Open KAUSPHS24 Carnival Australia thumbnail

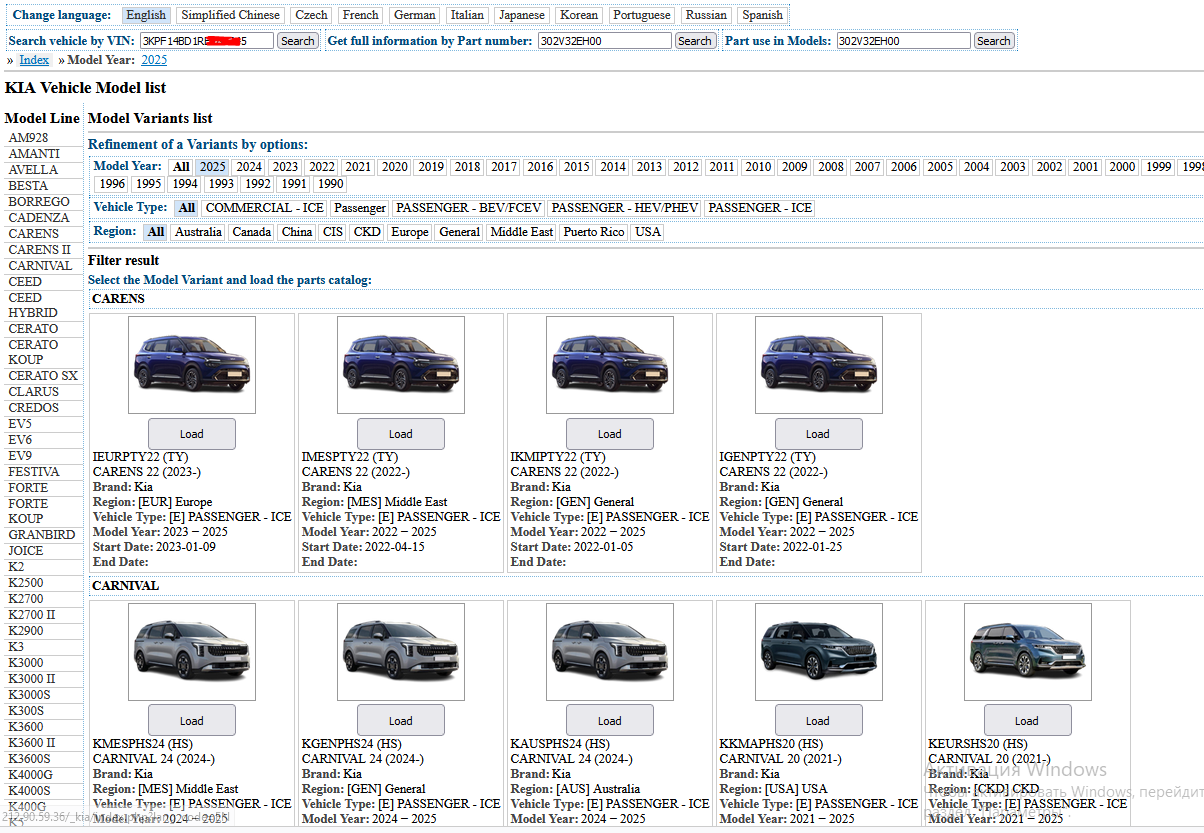pos(610,652)
